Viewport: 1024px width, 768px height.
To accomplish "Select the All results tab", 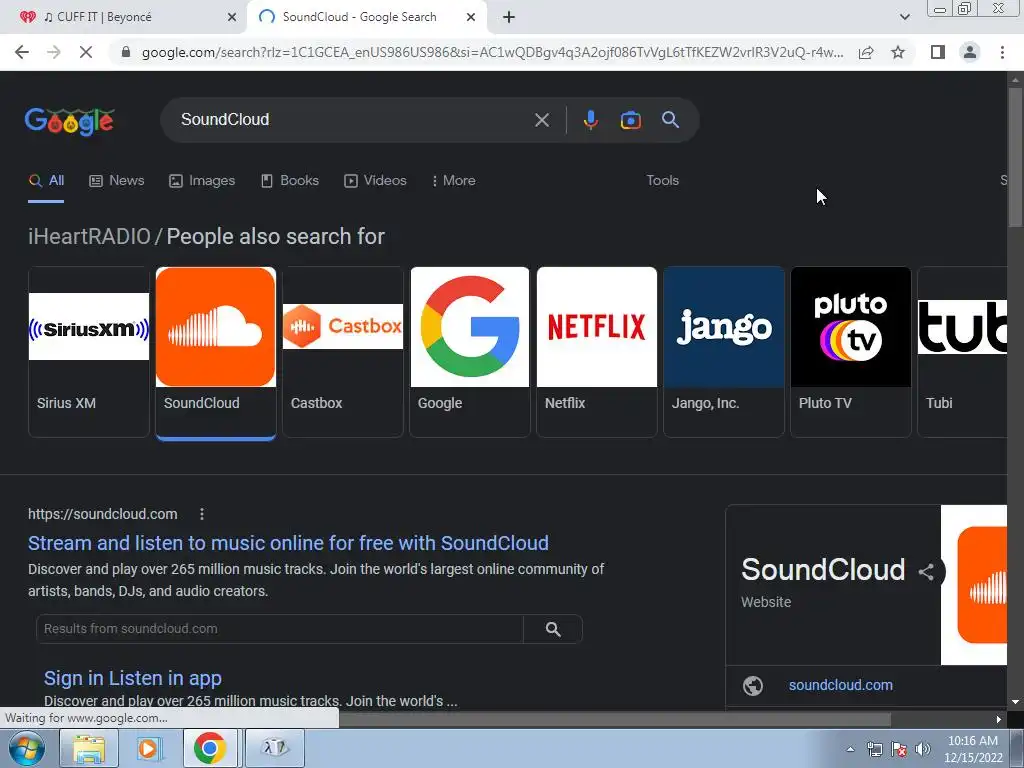I will click(x=46, y=181).
